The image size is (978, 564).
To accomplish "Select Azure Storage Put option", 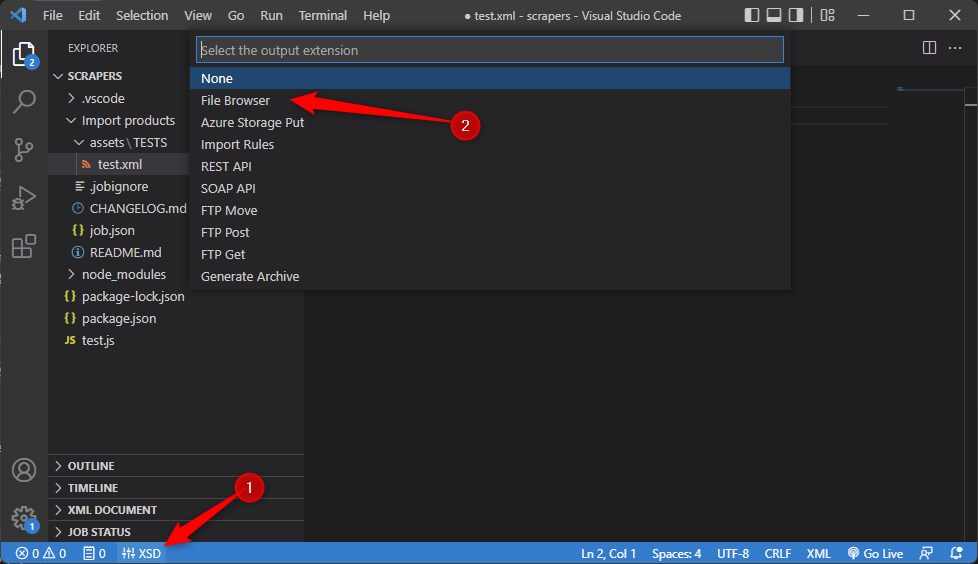I will [490, 122].
